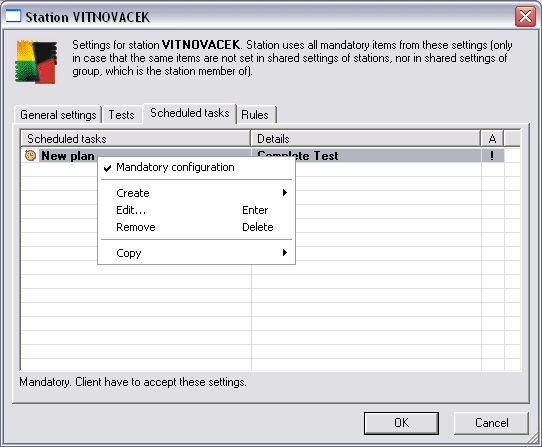Image resolution: width=542 pixels, height=447 pixels.
Task: Sort by Scheduled tasks column header
Action: click(x=136, y=139)
